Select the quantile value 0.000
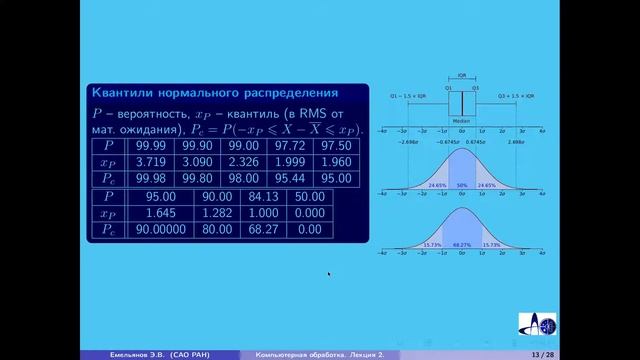This screenshot has height=360, width=640. [x=310, y=213]
